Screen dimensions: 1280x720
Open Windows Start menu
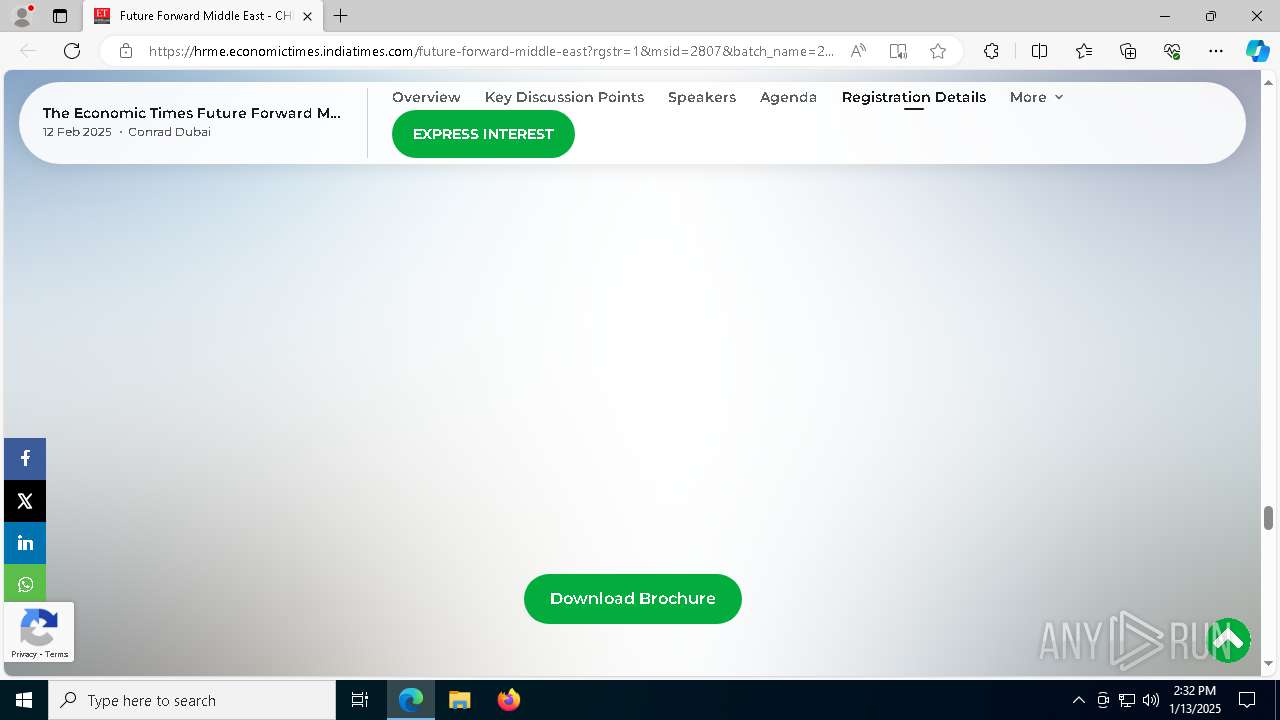pyautogui.click(x=24, y=700)
